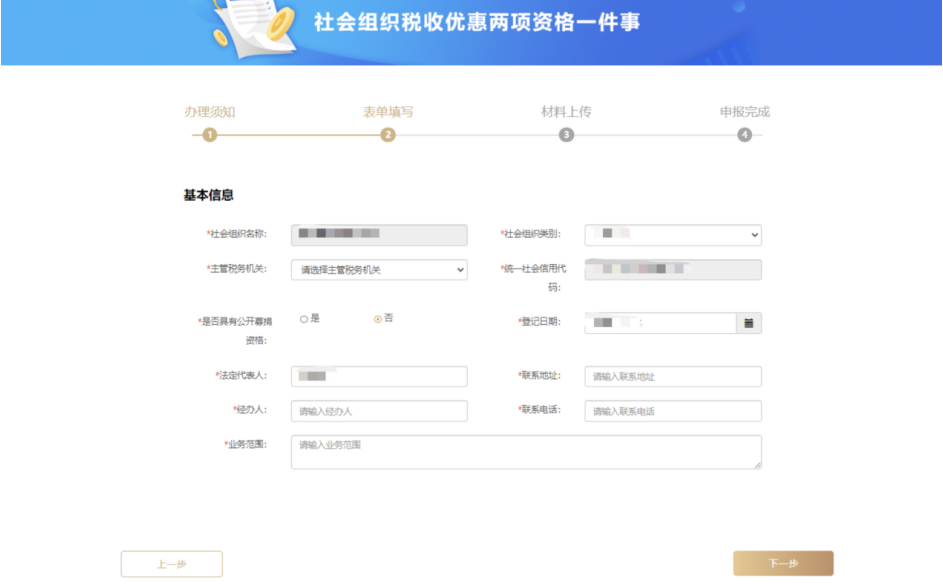Open the registration date calendar picker
Viewport: 943px width, 585px height.
tap(748, 323)
